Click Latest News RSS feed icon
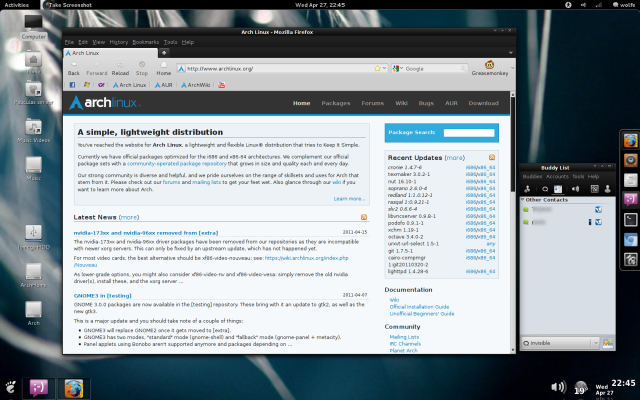 364,217
